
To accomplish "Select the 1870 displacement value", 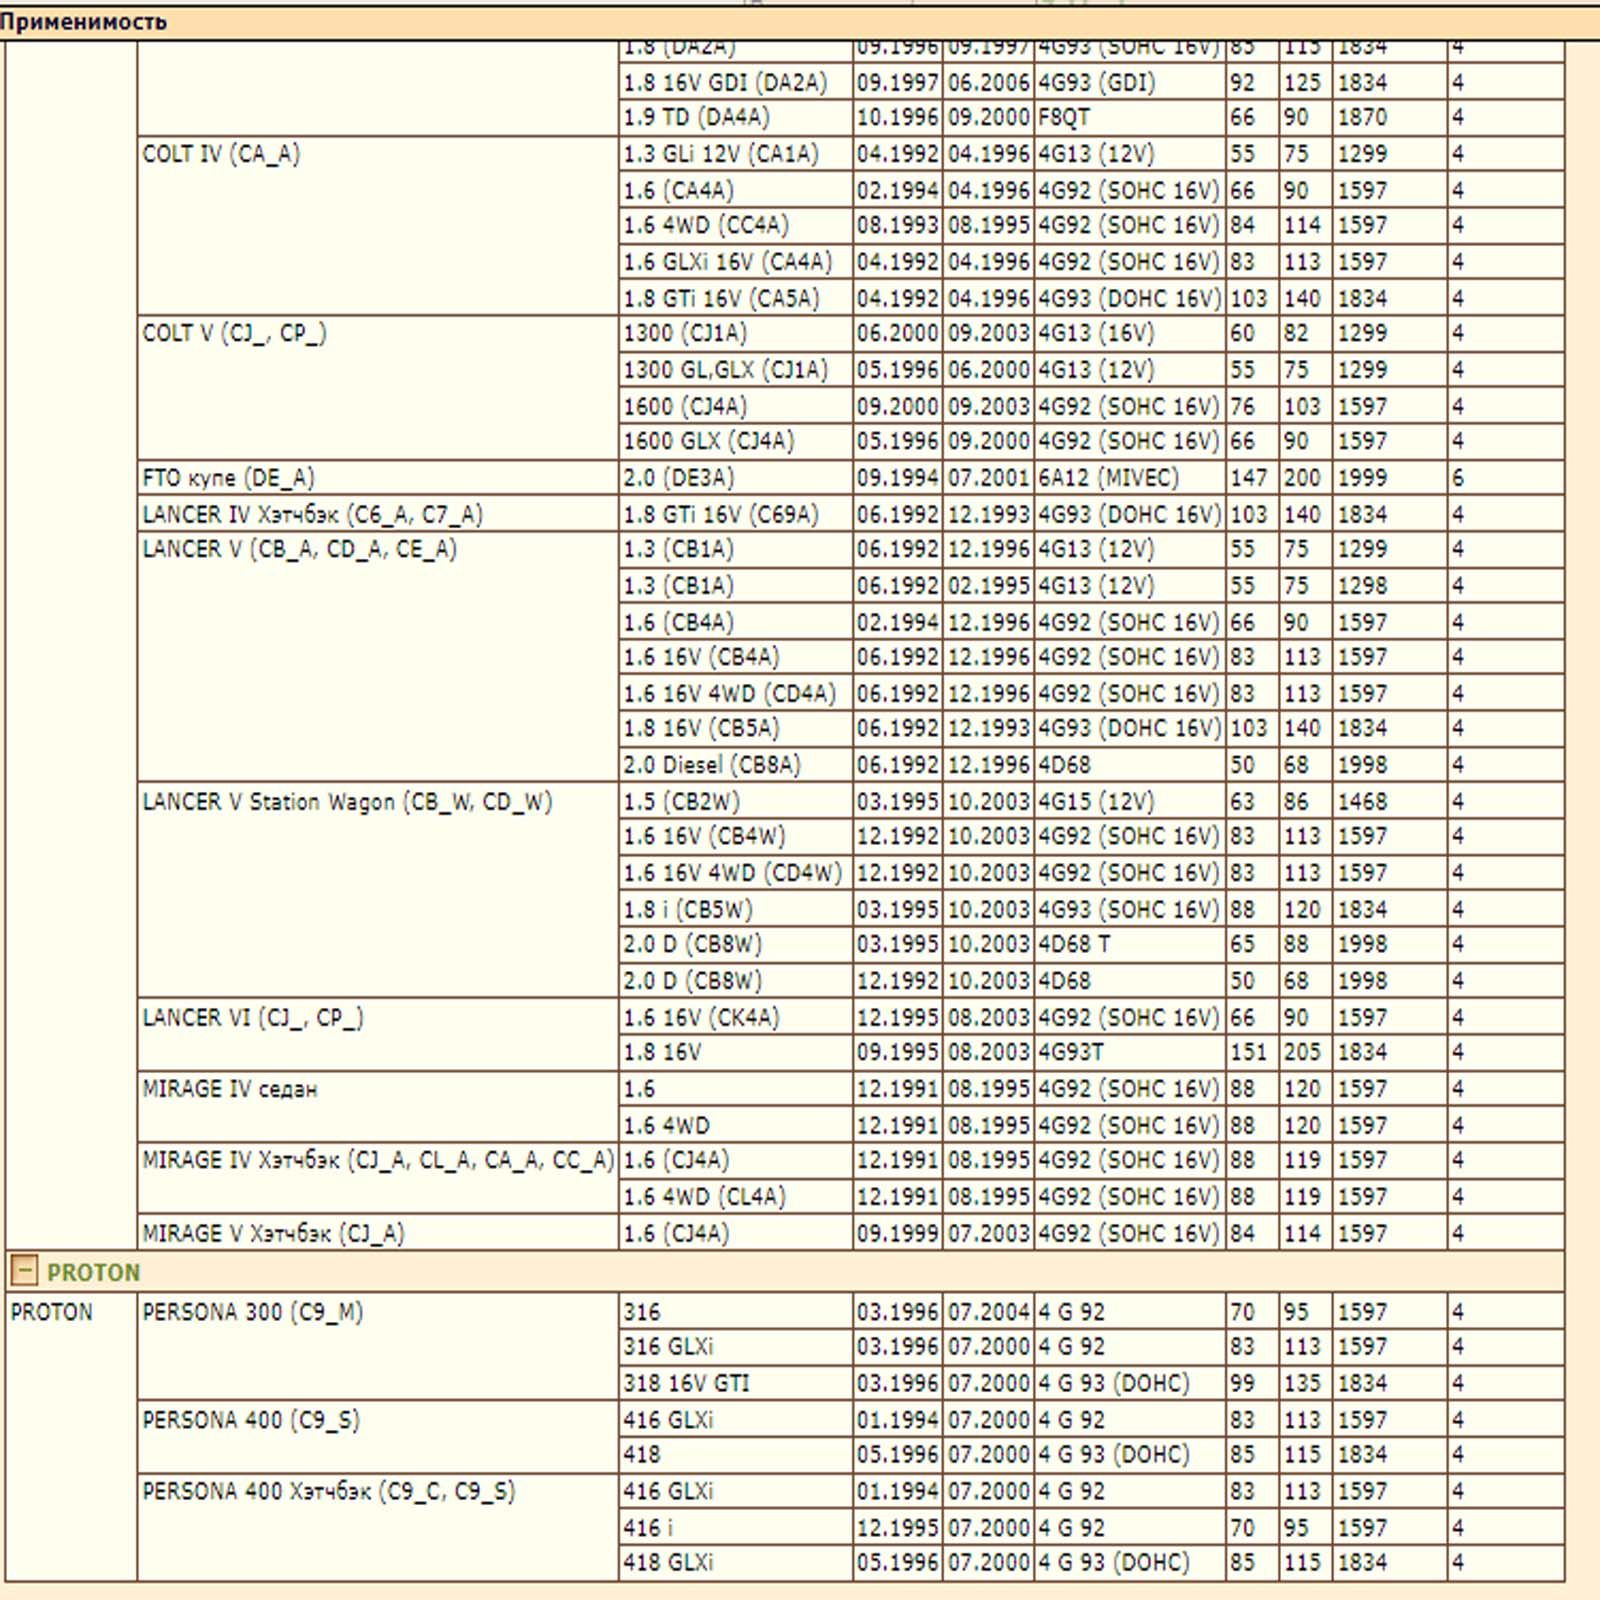I will (x=1390, y=118).
